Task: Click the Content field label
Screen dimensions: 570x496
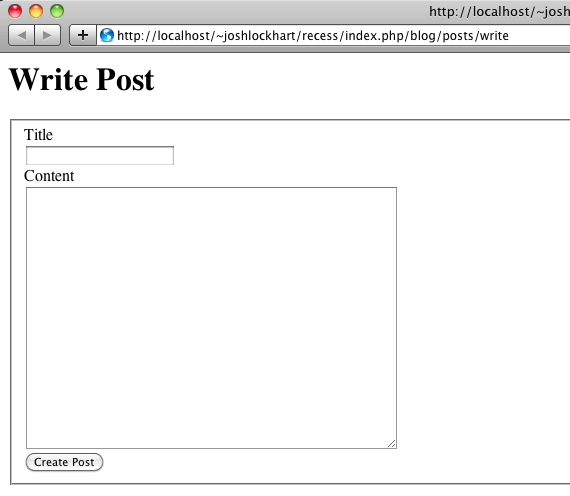Action: coord(49,176)
